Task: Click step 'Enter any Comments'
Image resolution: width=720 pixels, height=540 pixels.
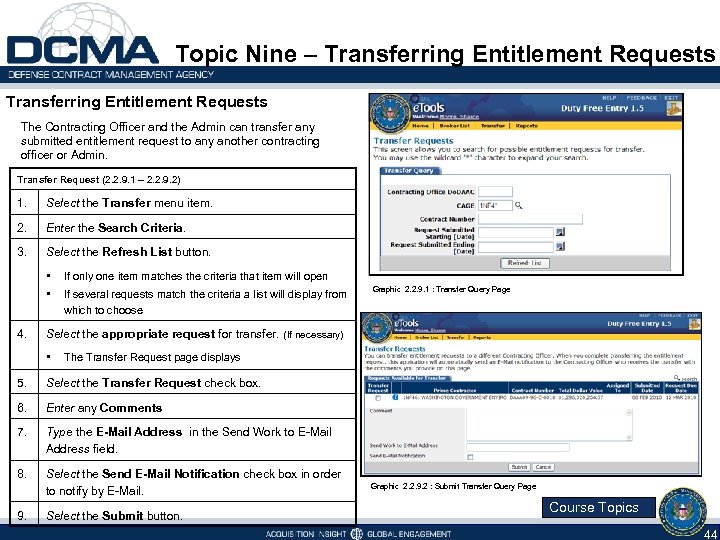Action: pyautogui.click(x=104, y=408)
